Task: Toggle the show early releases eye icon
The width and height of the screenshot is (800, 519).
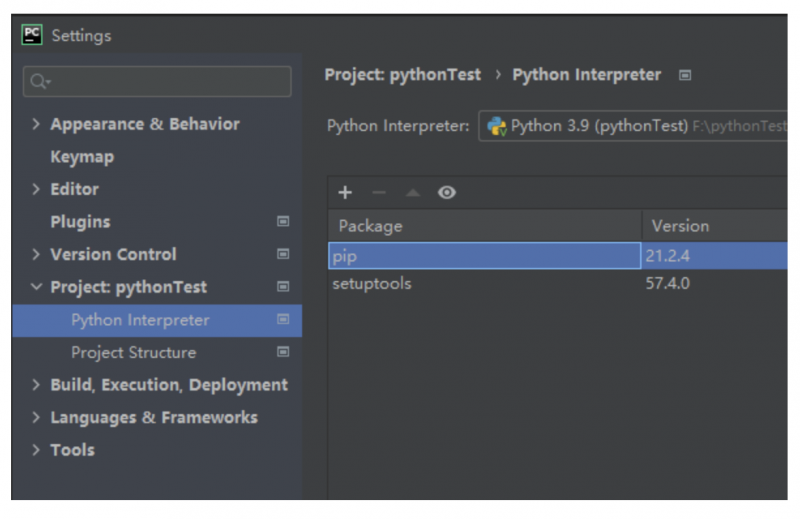Action: [447, 193]
